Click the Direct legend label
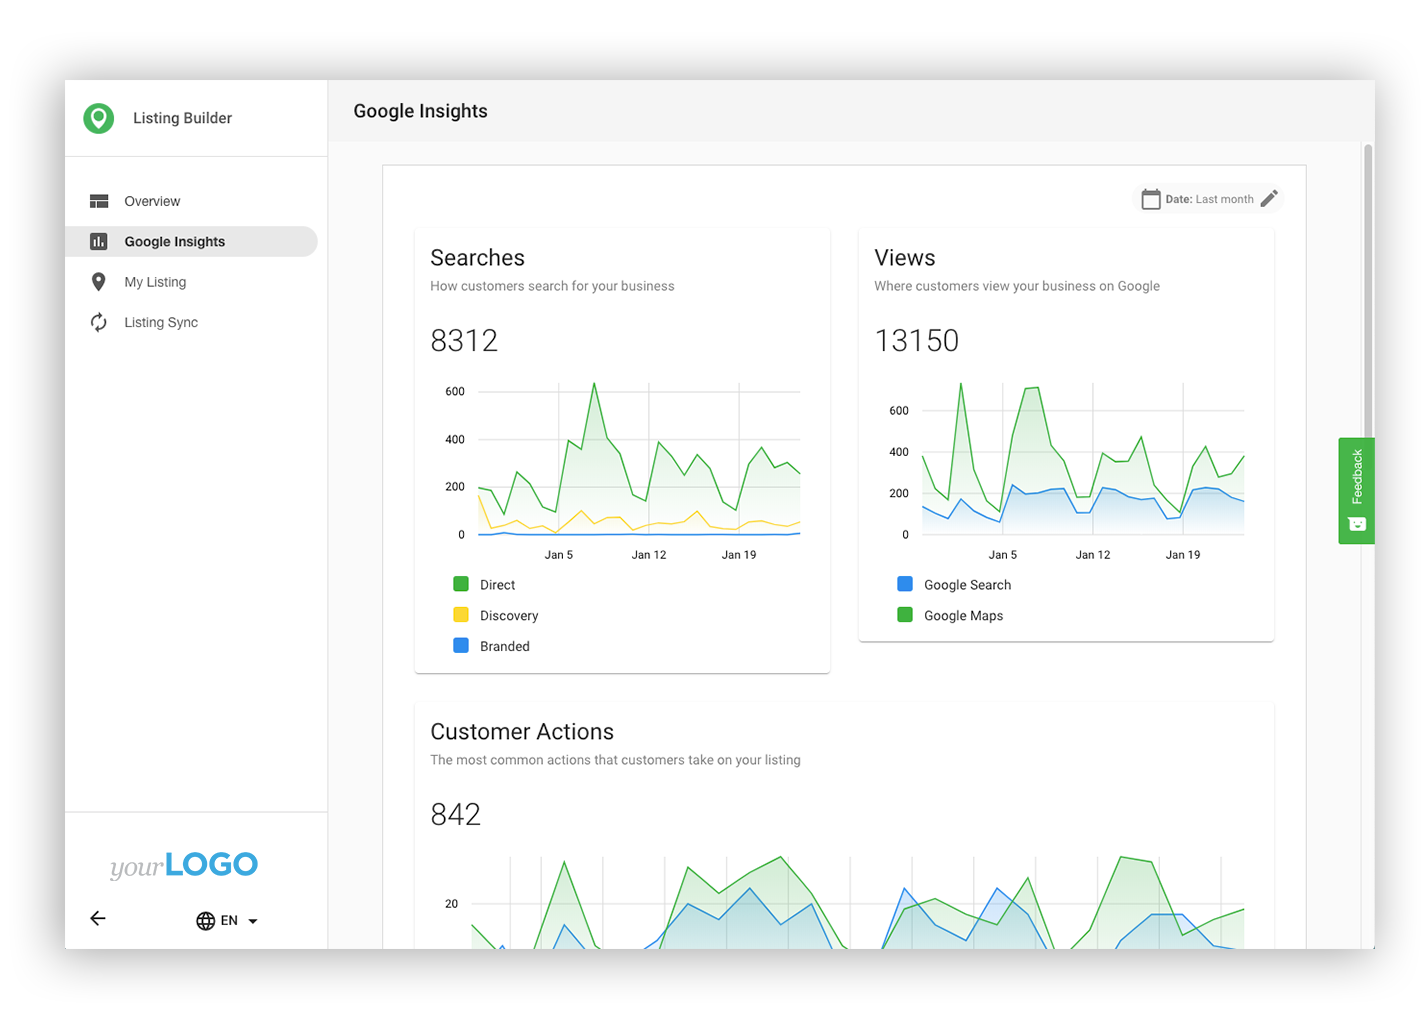The image size is (1425, 1021). coord(497,585)
